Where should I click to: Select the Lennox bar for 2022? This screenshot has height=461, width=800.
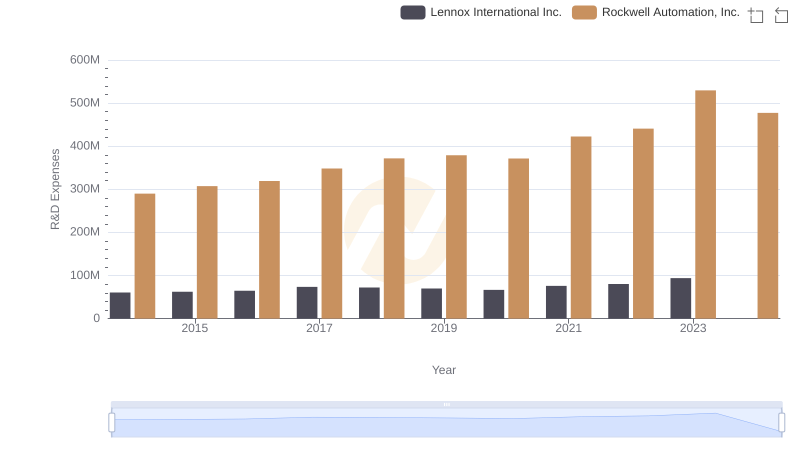tap(618, 301)
